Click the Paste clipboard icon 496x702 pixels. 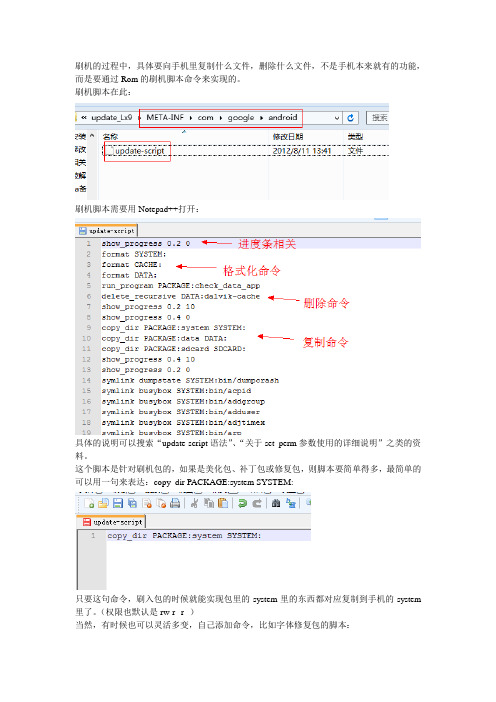click(223, 503)
